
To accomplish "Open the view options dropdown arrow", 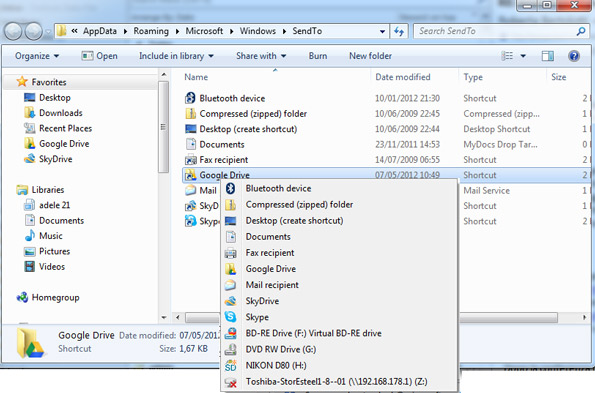I will click(x=523, y=56).
